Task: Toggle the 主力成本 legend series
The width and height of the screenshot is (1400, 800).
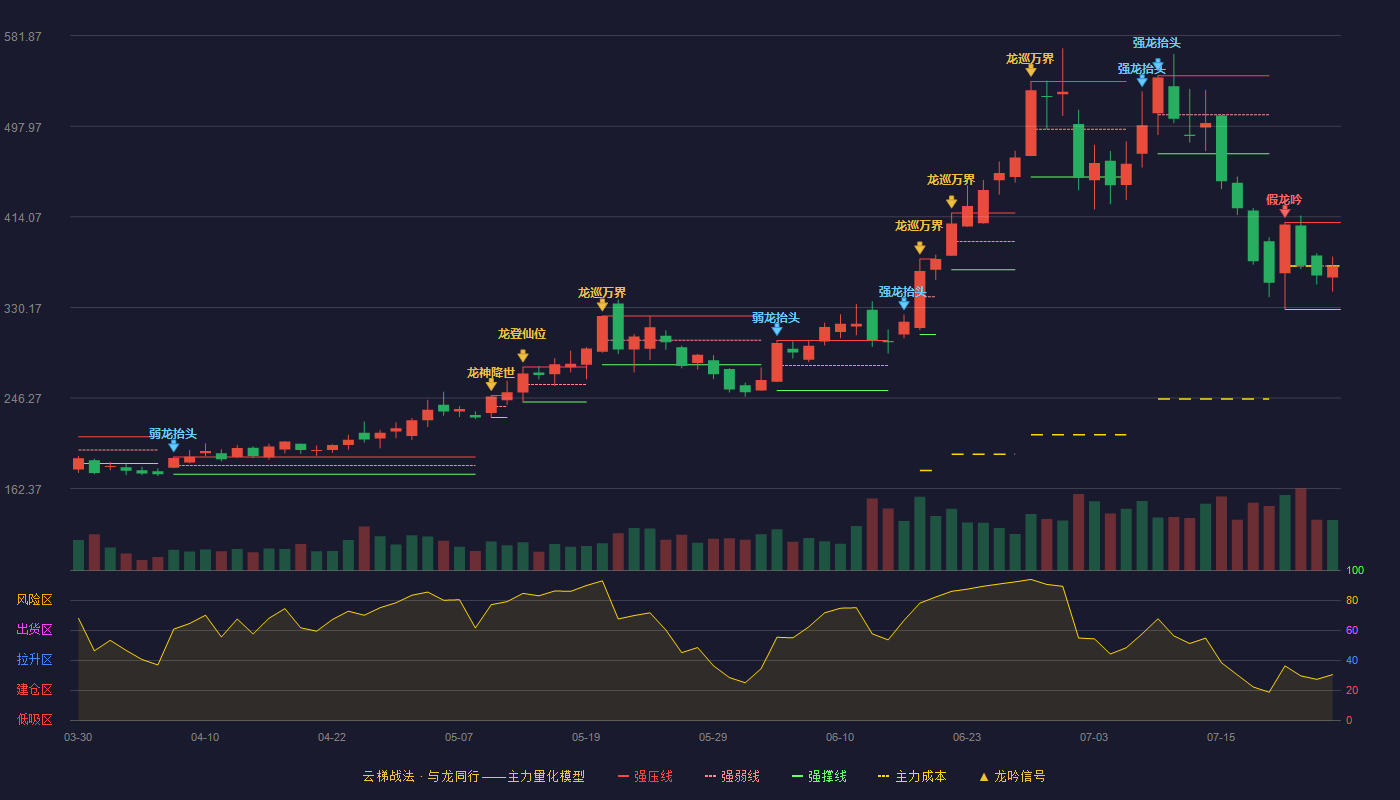Action: click(912, 777)
